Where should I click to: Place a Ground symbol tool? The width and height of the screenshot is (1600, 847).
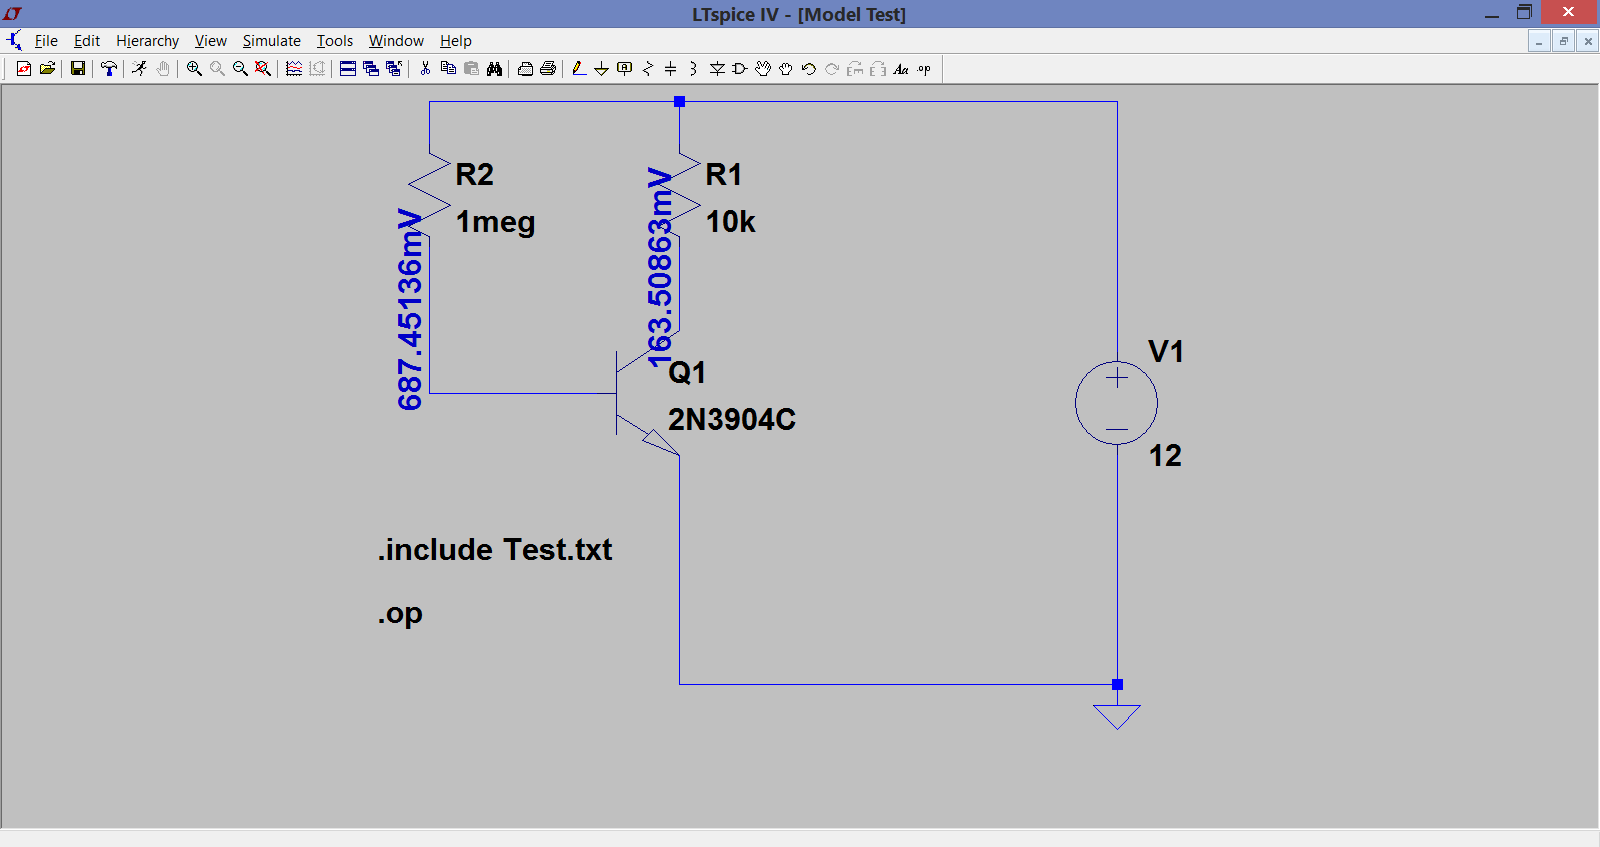click(x=602, y=69)
